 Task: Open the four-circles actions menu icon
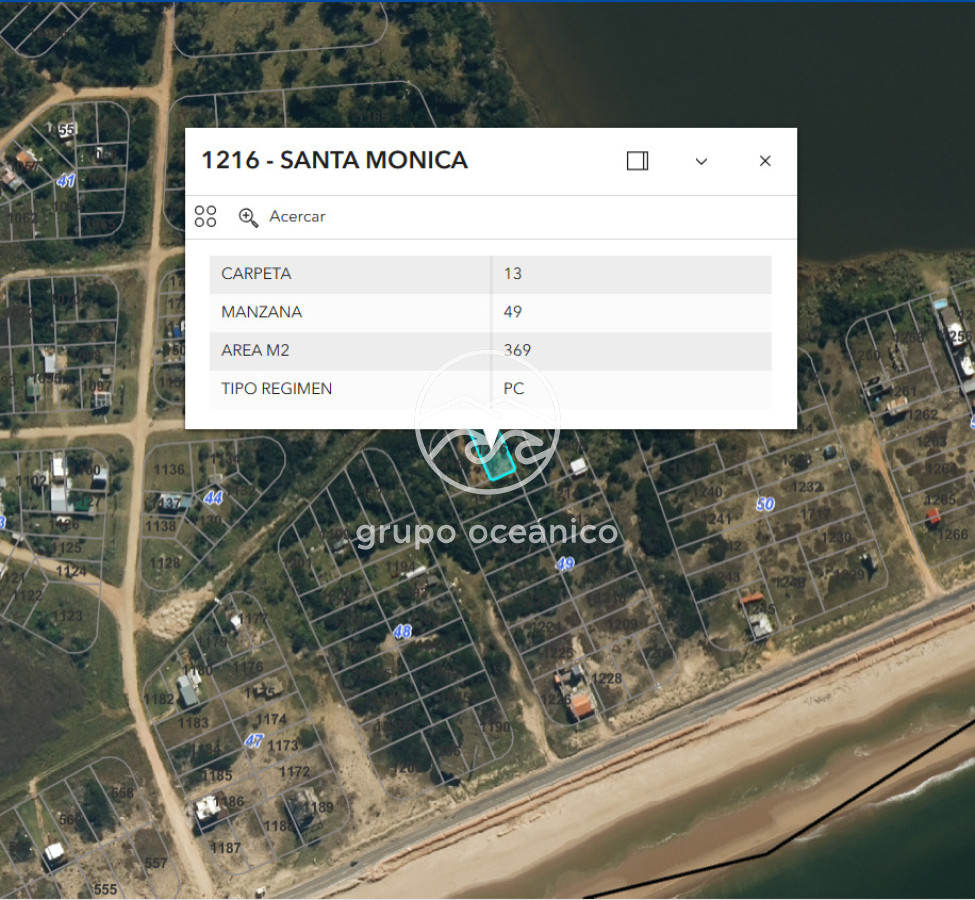(205, 216)
